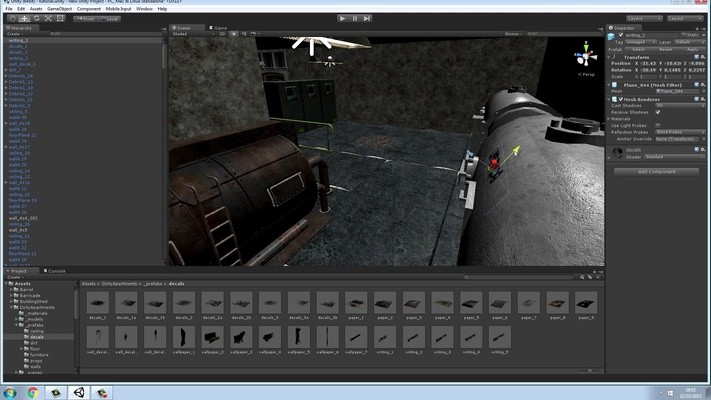Viewport: 711px width, 400px height.
Task: Open the Layers dropdown
Action: tap(644, 19)
